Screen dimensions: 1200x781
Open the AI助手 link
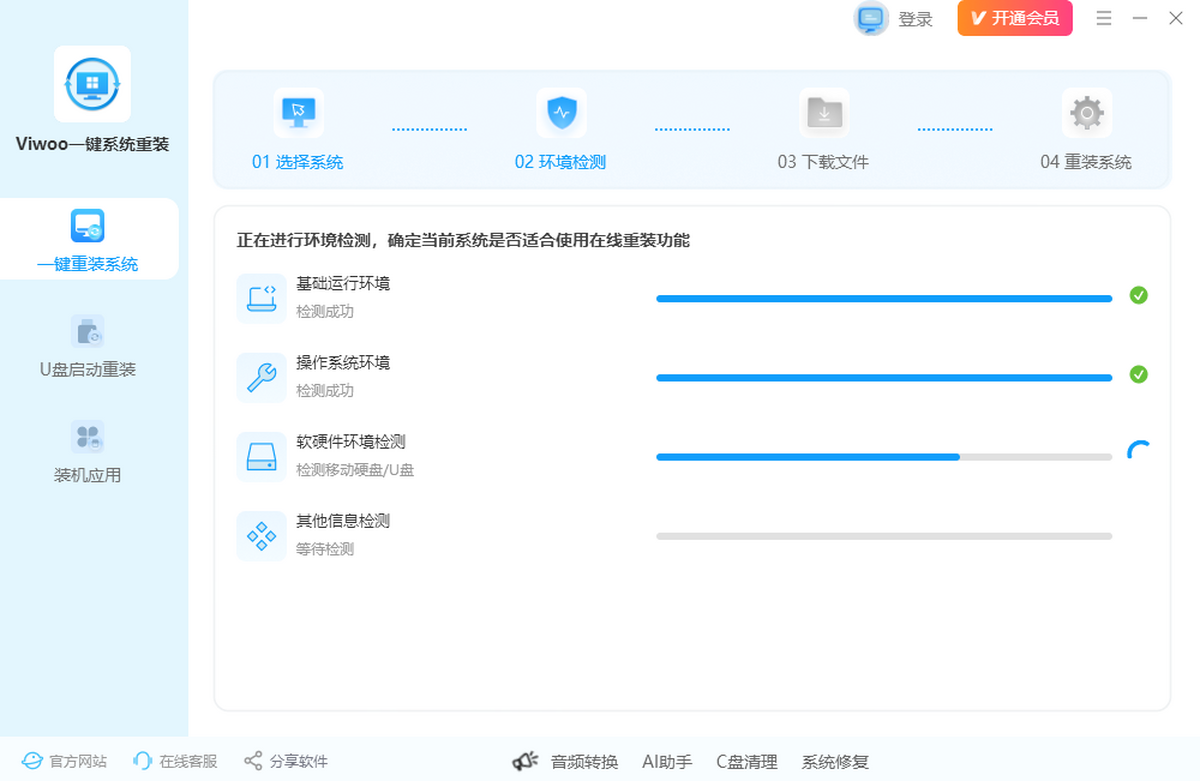[667, 762]
